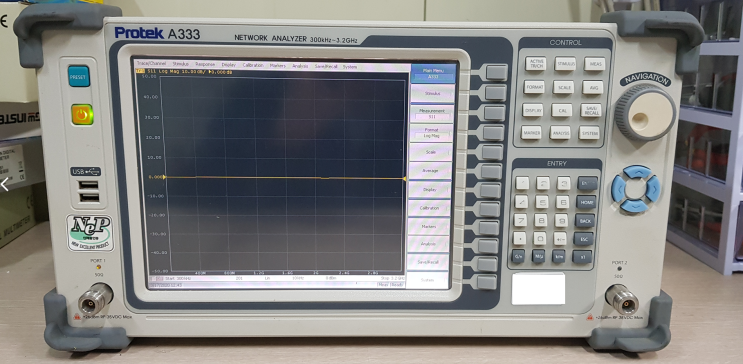Click the NeP new excellent product sticker

90,233
